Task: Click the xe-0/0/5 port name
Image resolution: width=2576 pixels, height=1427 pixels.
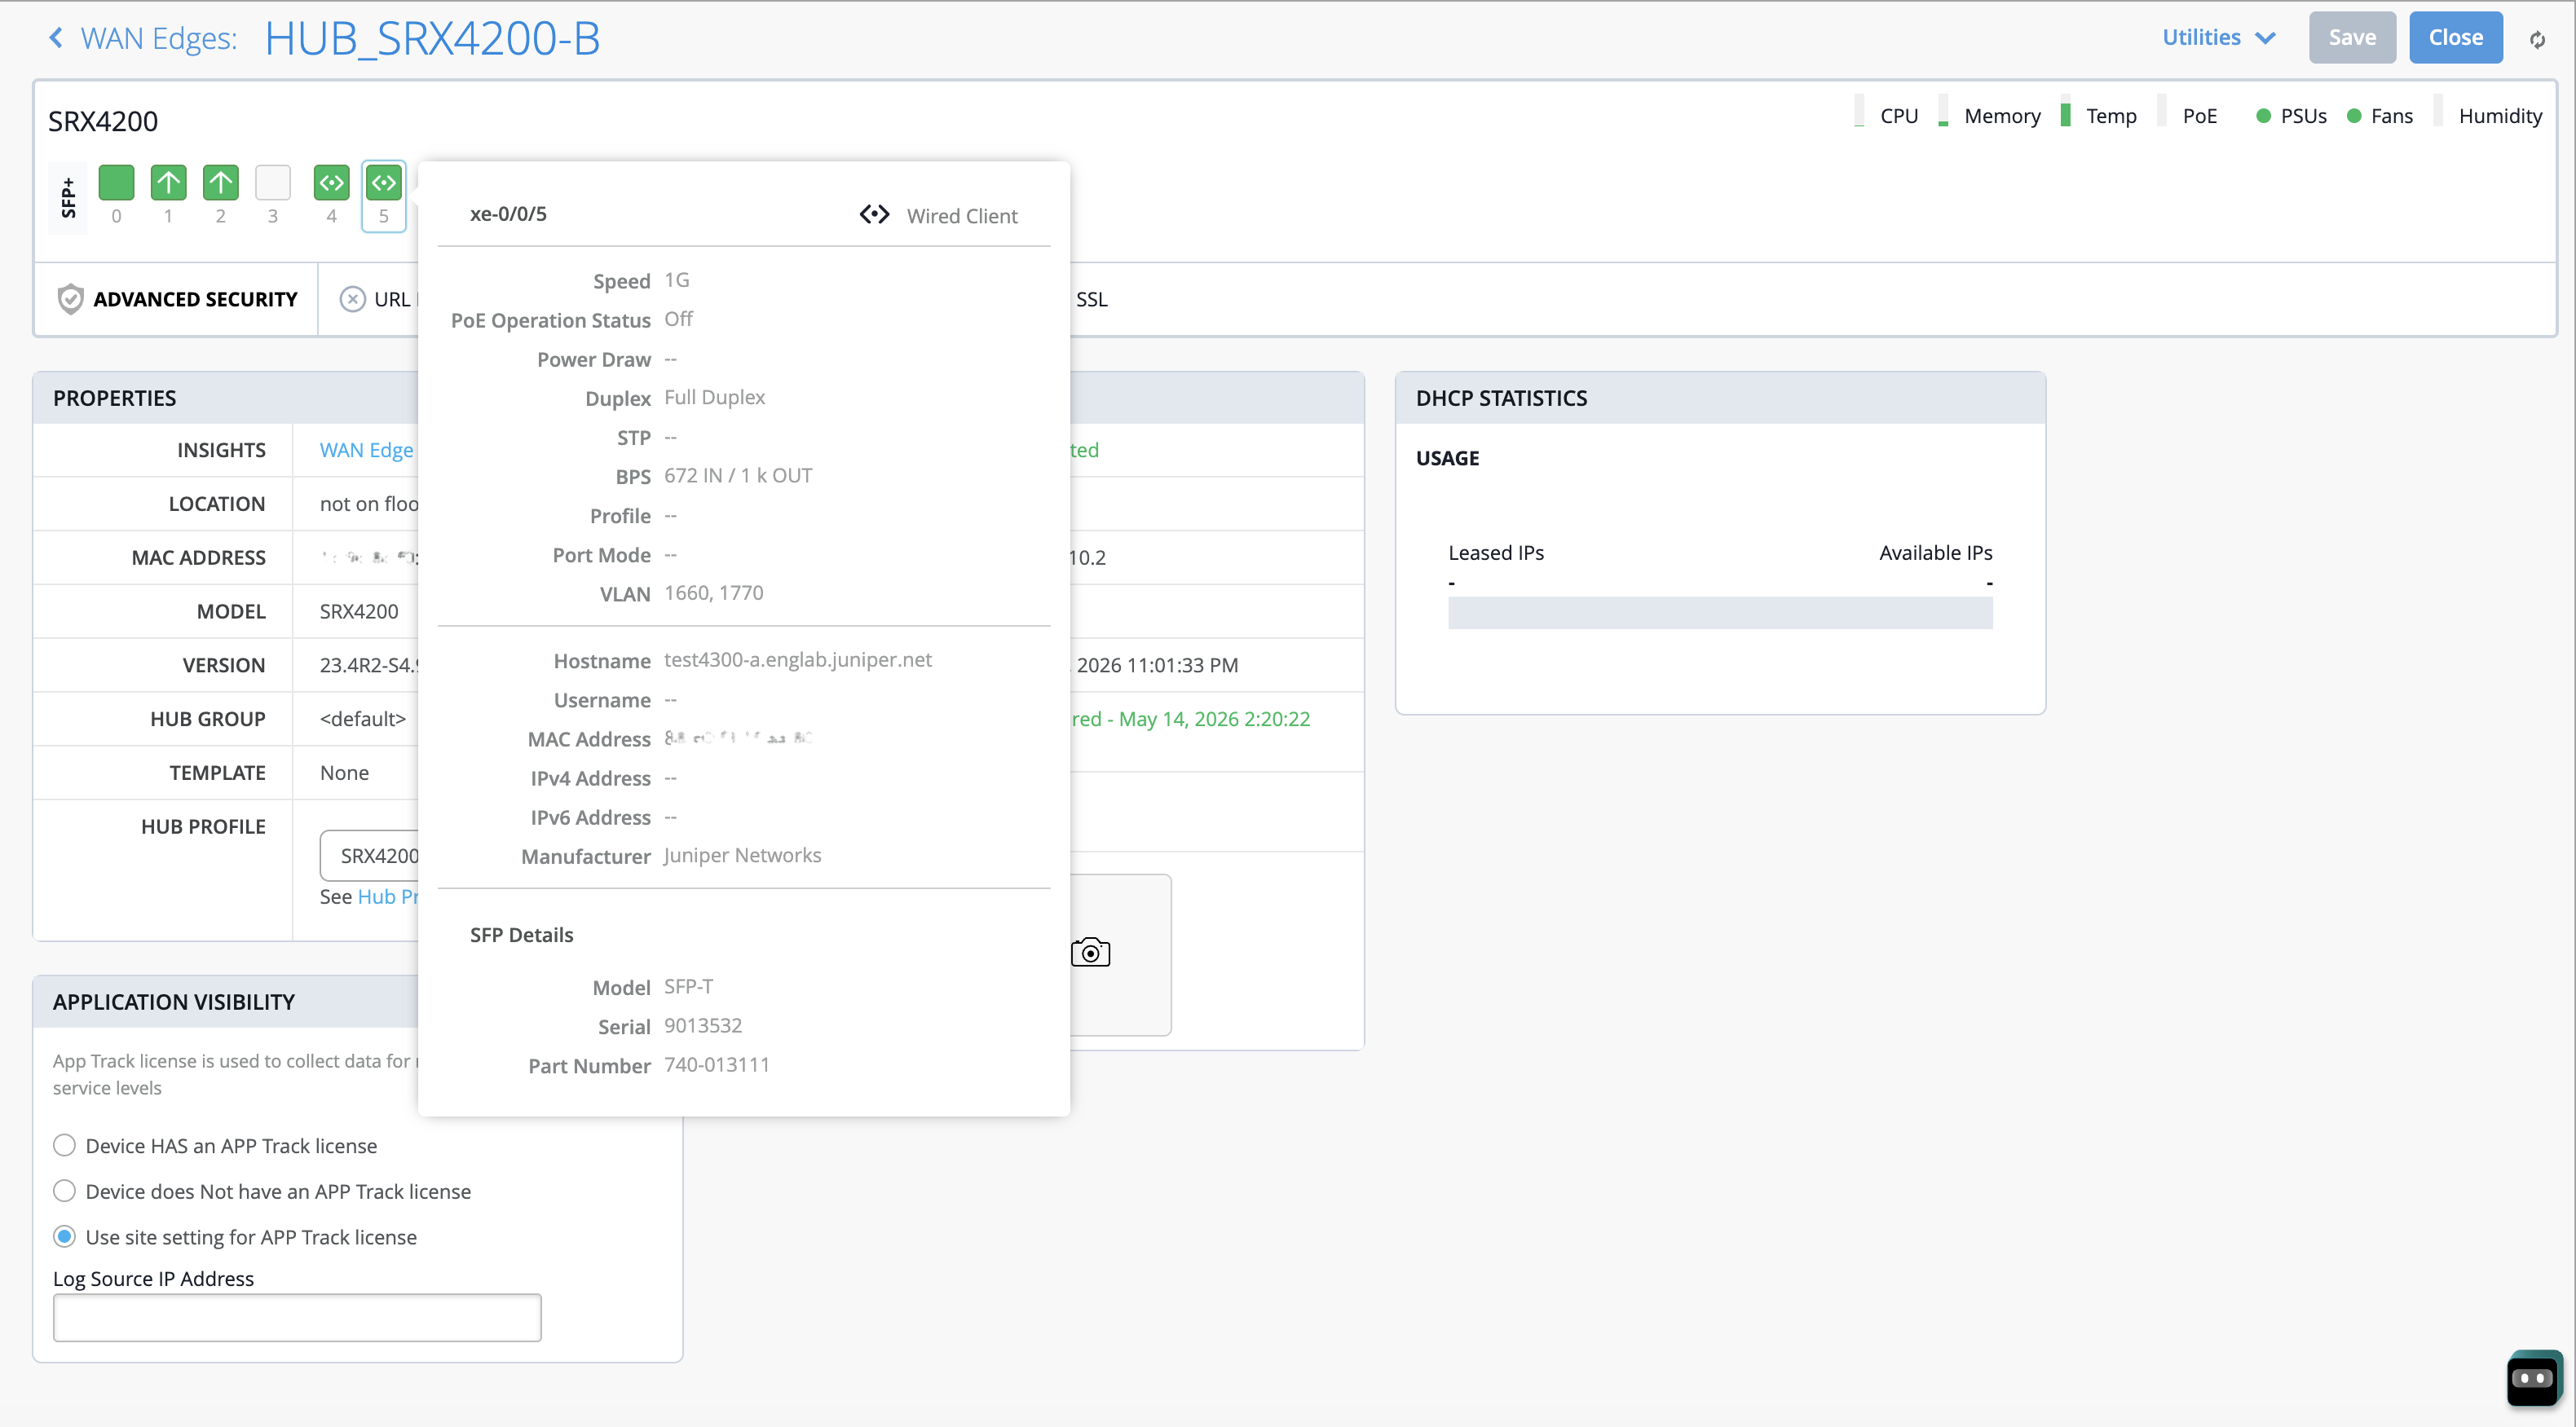Action: pos(508,214)
